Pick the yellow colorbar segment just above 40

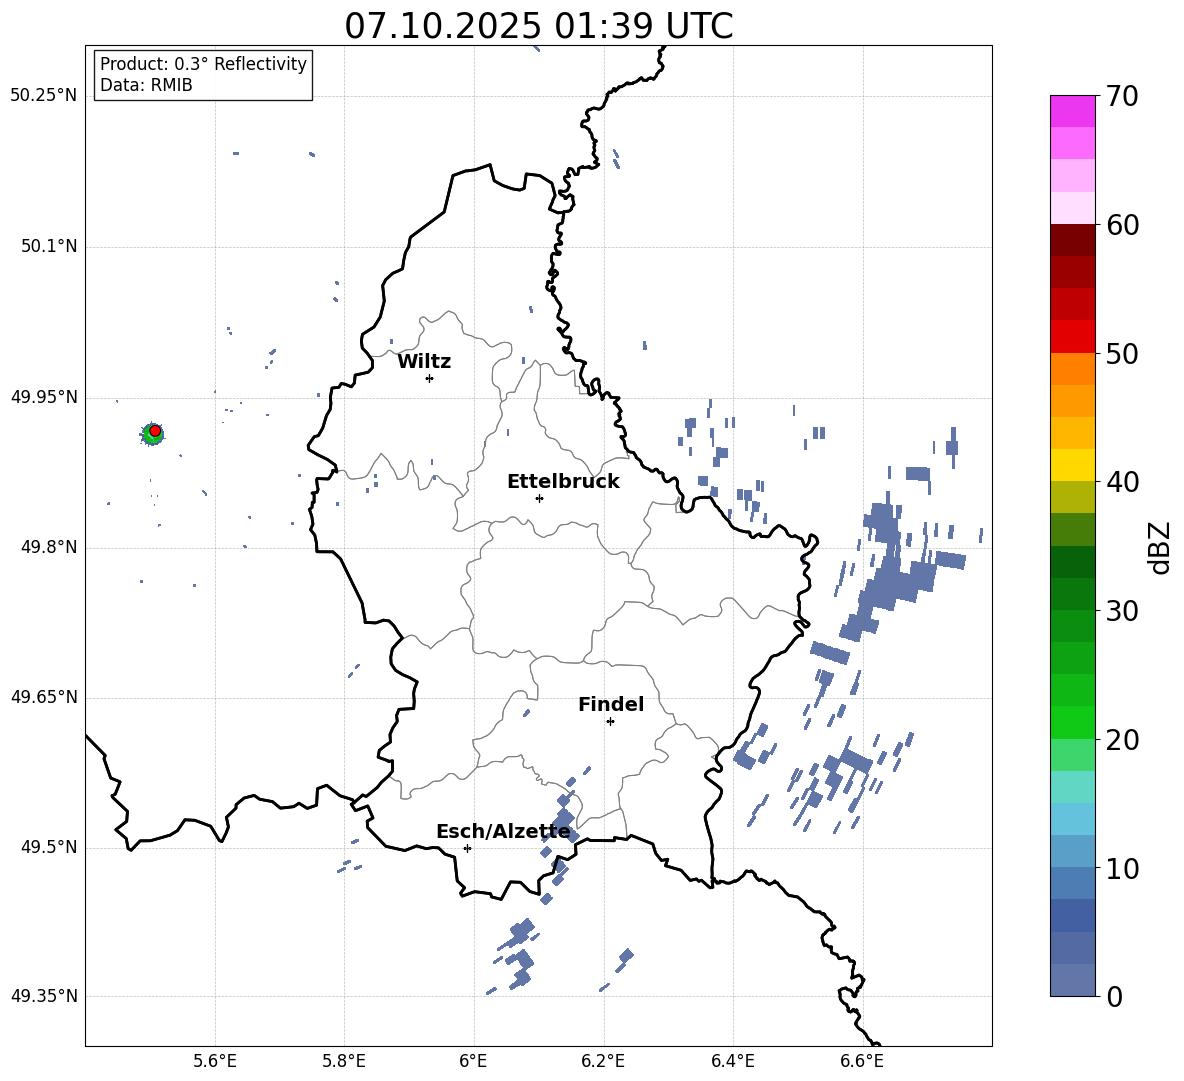pos(1072,465)
